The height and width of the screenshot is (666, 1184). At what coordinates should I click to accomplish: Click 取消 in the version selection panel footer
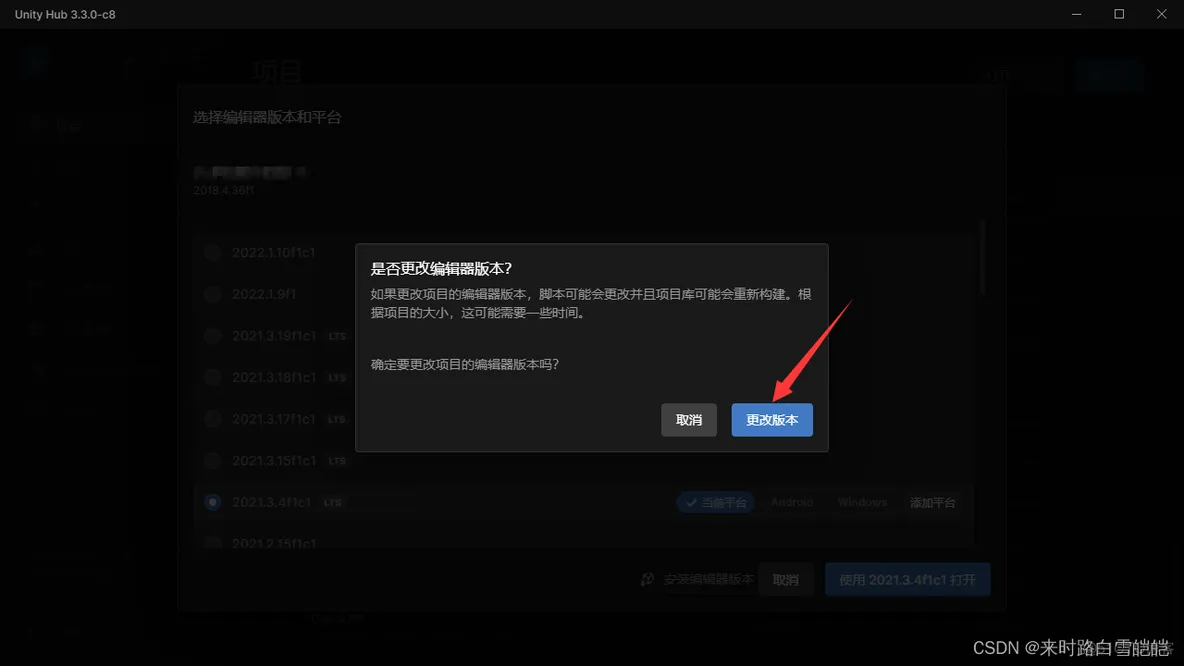[x=786, y=579]
